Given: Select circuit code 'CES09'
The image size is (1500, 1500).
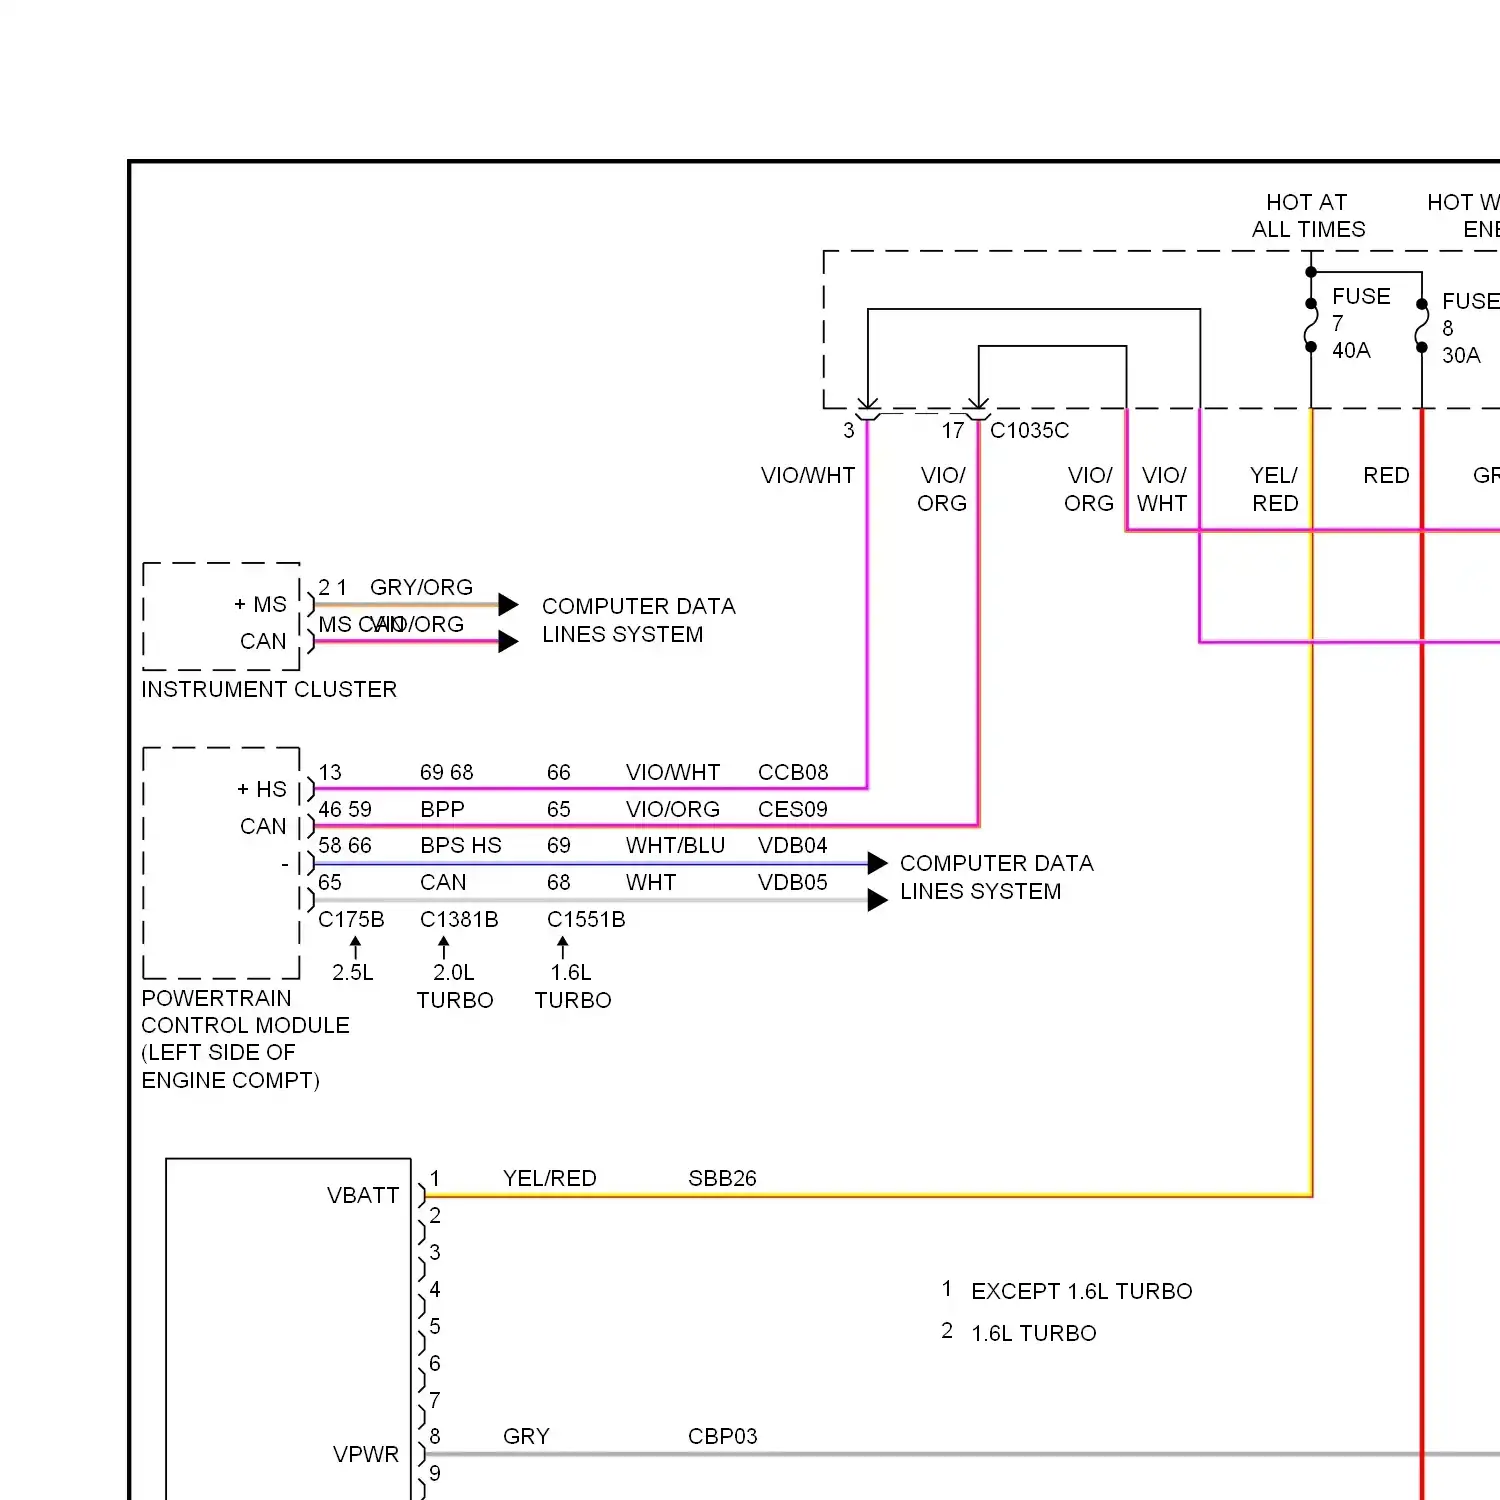Looking at the screenshot, I should (793, 809).
